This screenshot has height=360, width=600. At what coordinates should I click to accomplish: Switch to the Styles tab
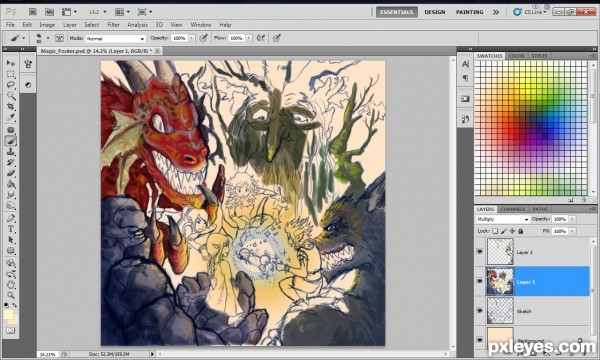click(x=539, y=56)
